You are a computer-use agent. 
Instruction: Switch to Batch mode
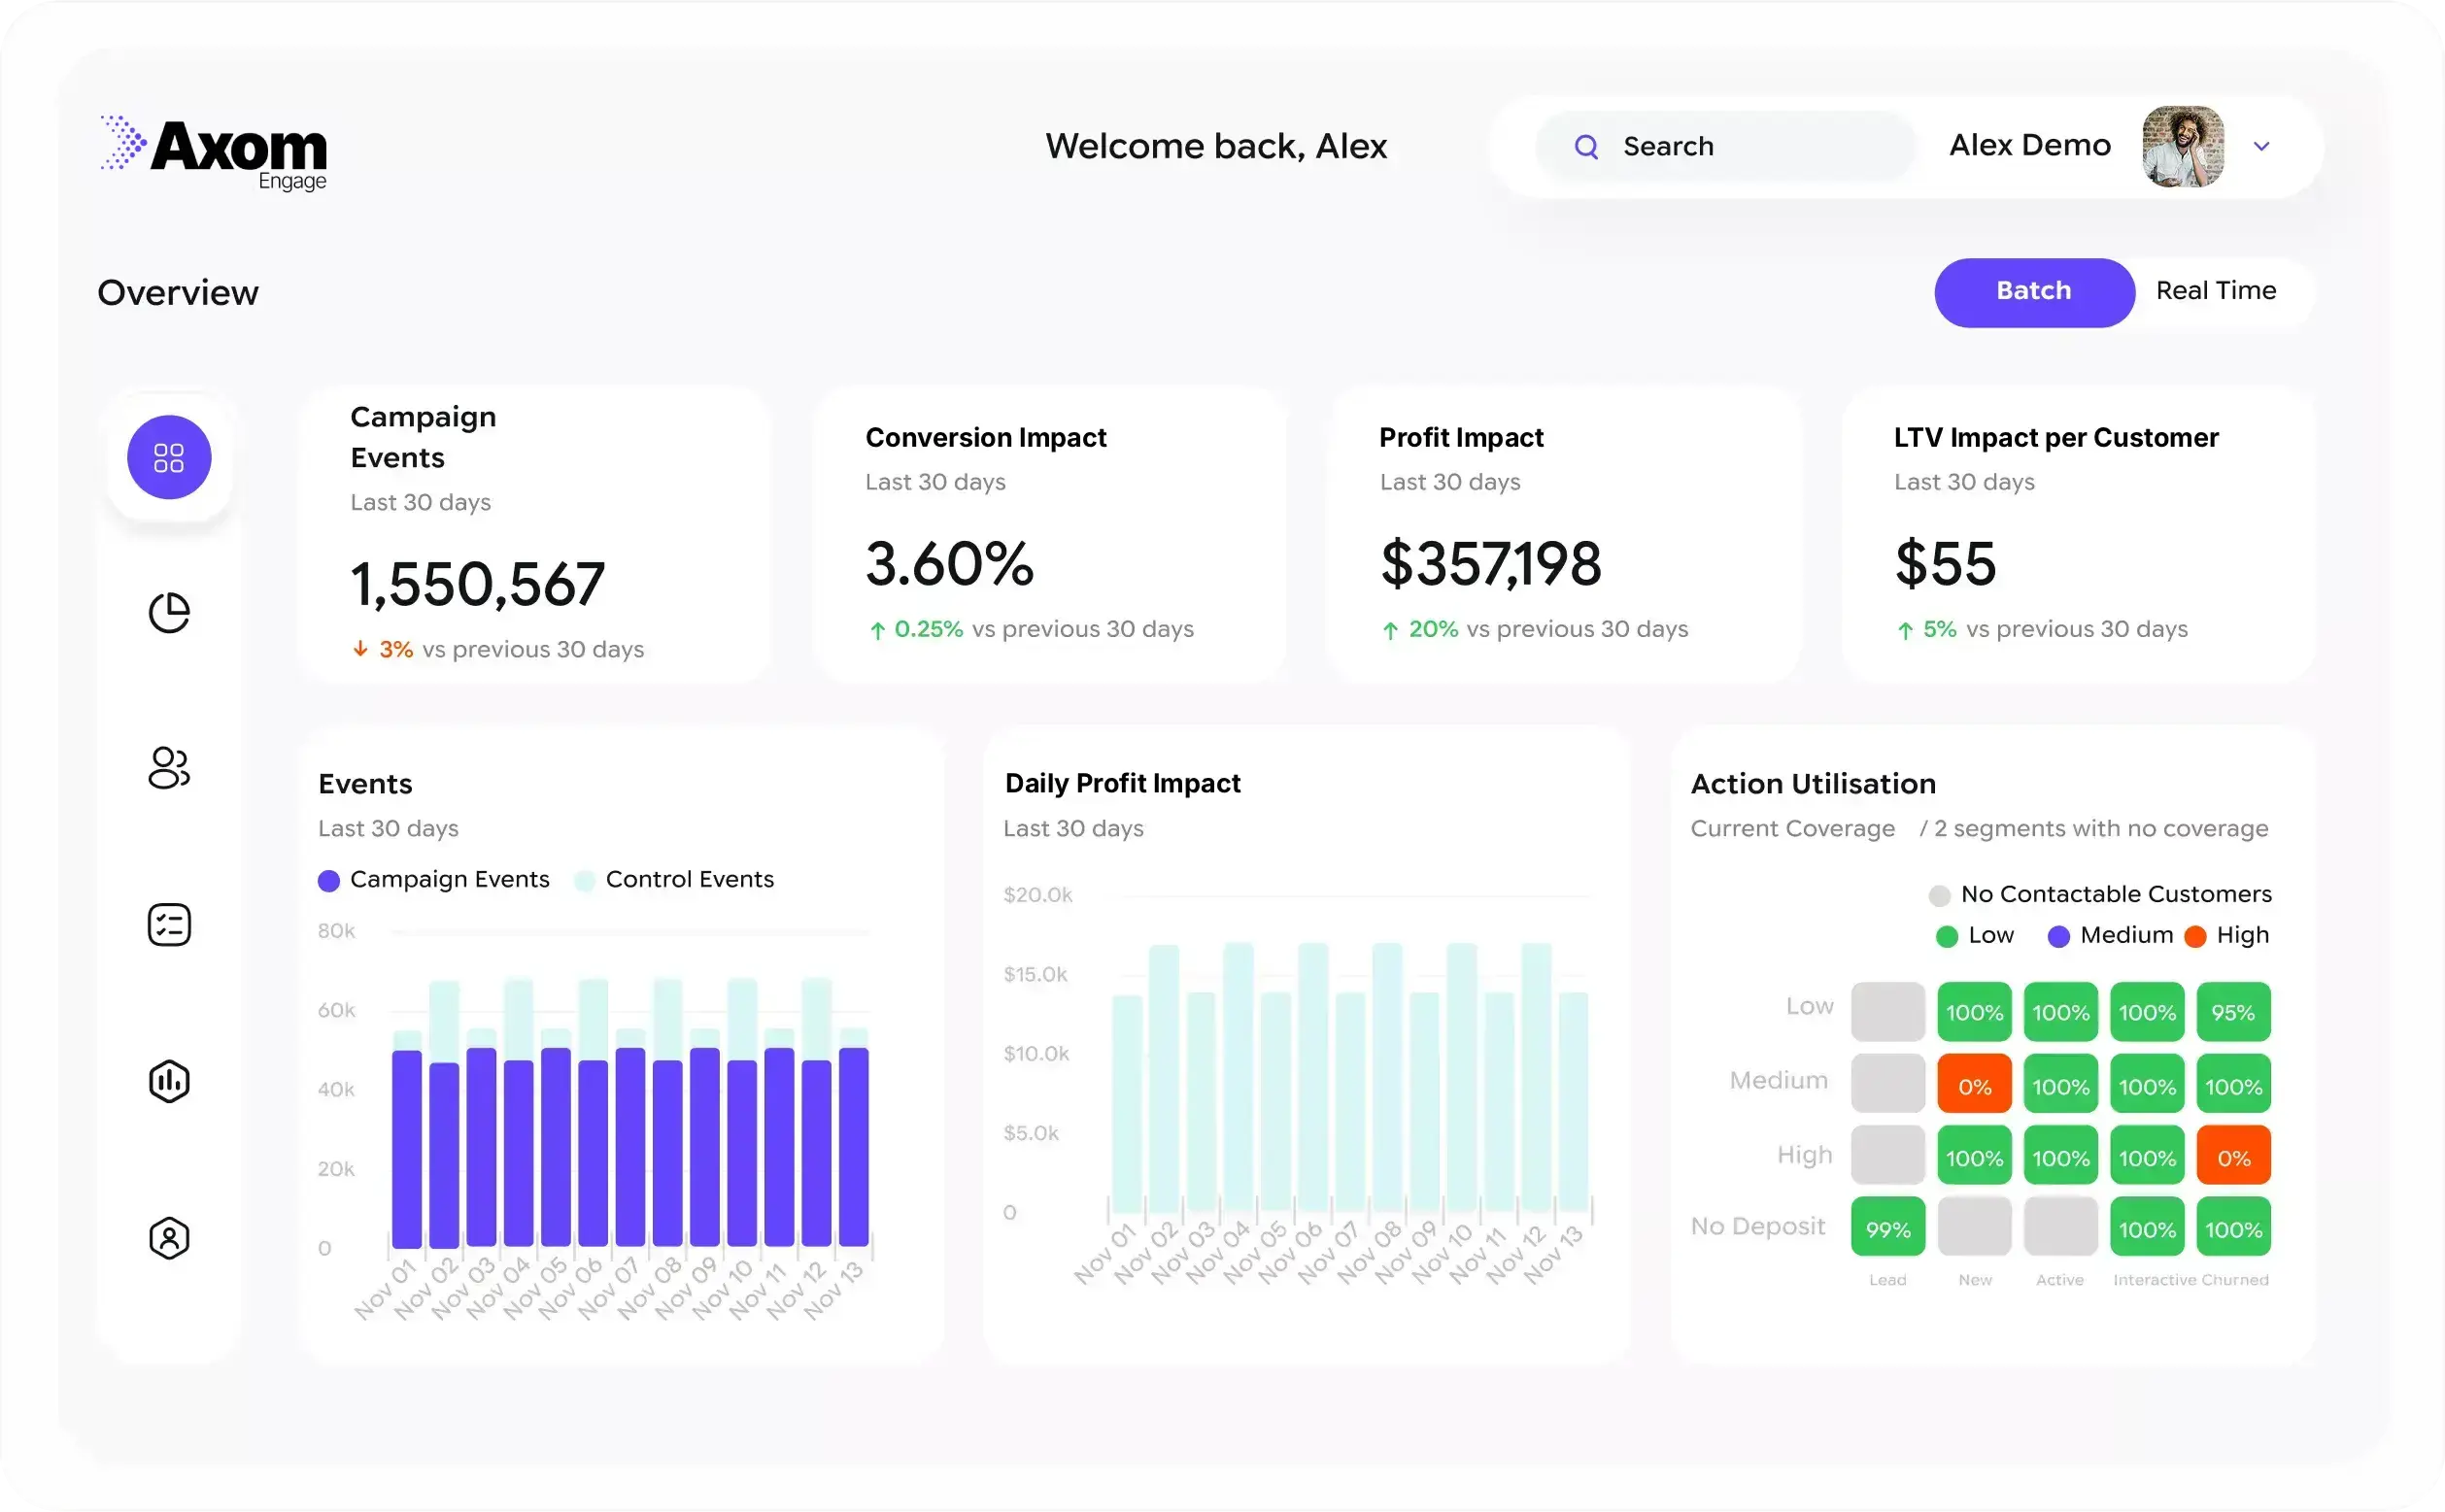(2034, 292)
